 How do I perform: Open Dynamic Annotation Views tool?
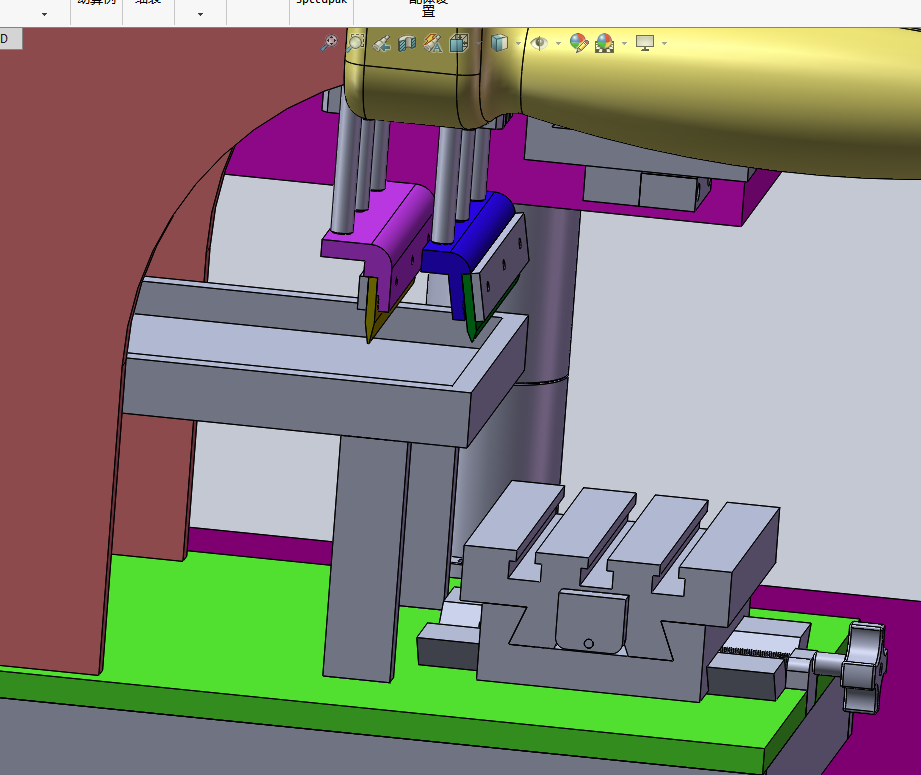point(433,43)
